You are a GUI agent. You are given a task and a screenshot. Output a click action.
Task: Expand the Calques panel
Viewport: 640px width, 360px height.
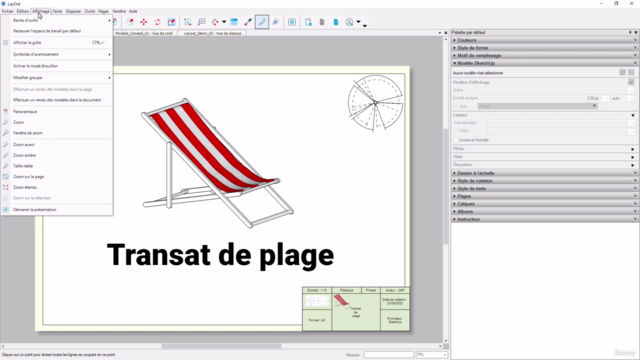[455, 204]
